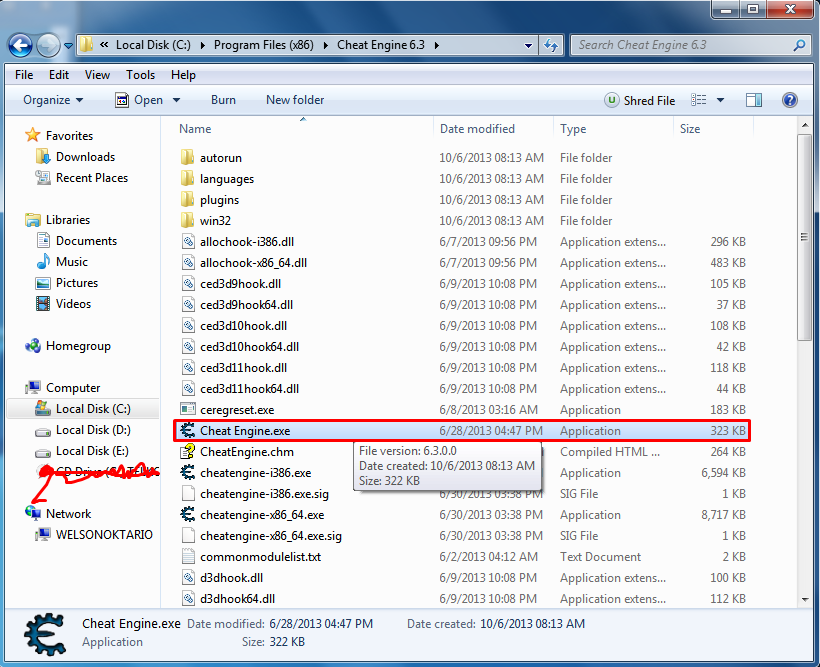820x667 pixels.
Task: Click the refresh icon beside address bar
Action: tap(551, 46)
